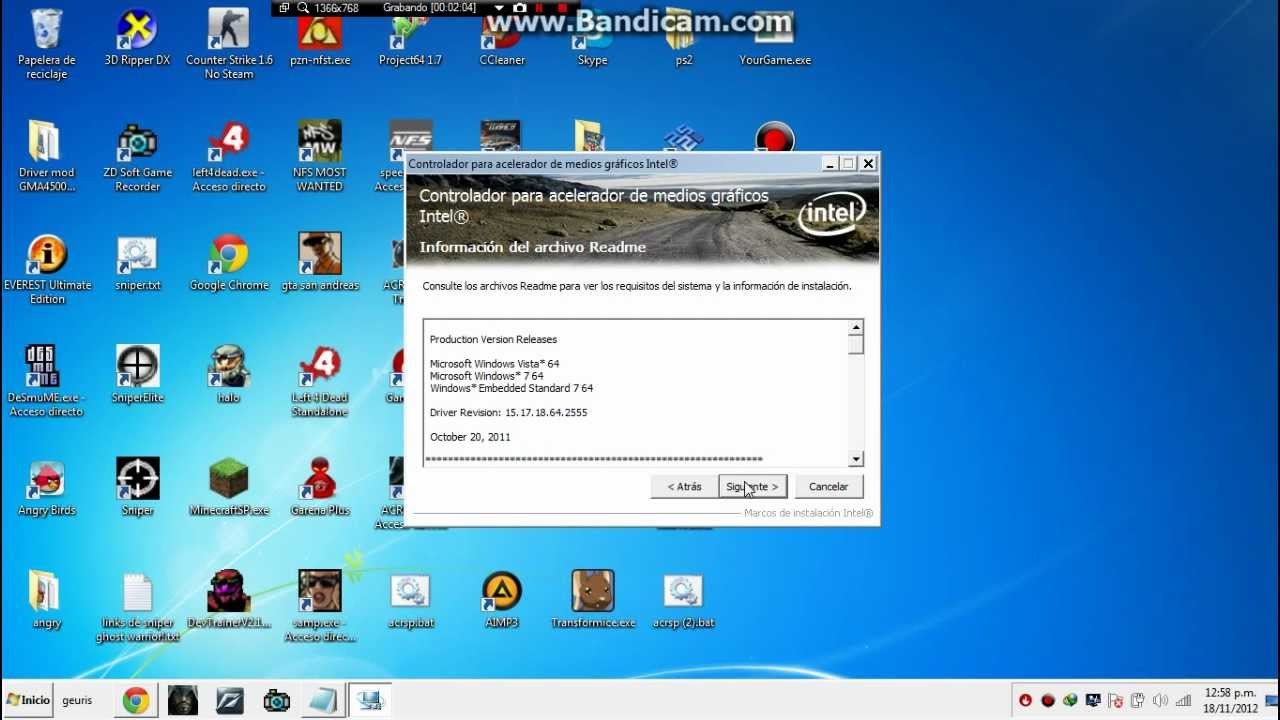The image size is (1280, 720).
Task: Select the Left 4 Dead Standalone icon
Action: coord(320,382)
